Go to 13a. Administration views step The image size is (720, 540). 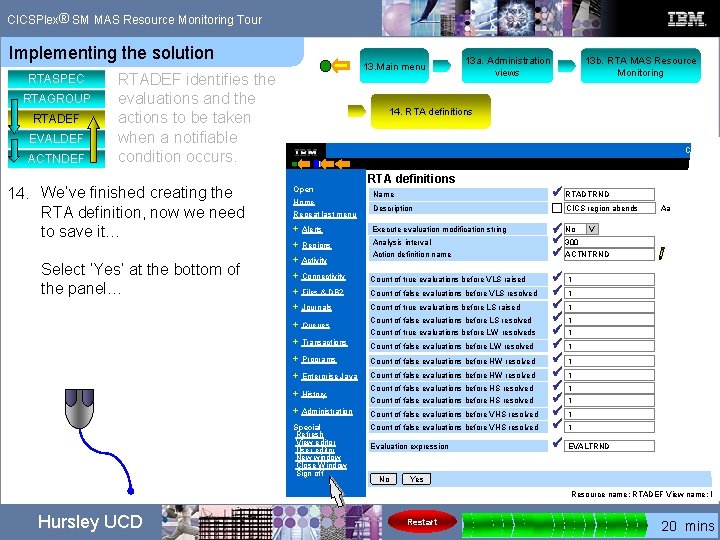[507, 66]
